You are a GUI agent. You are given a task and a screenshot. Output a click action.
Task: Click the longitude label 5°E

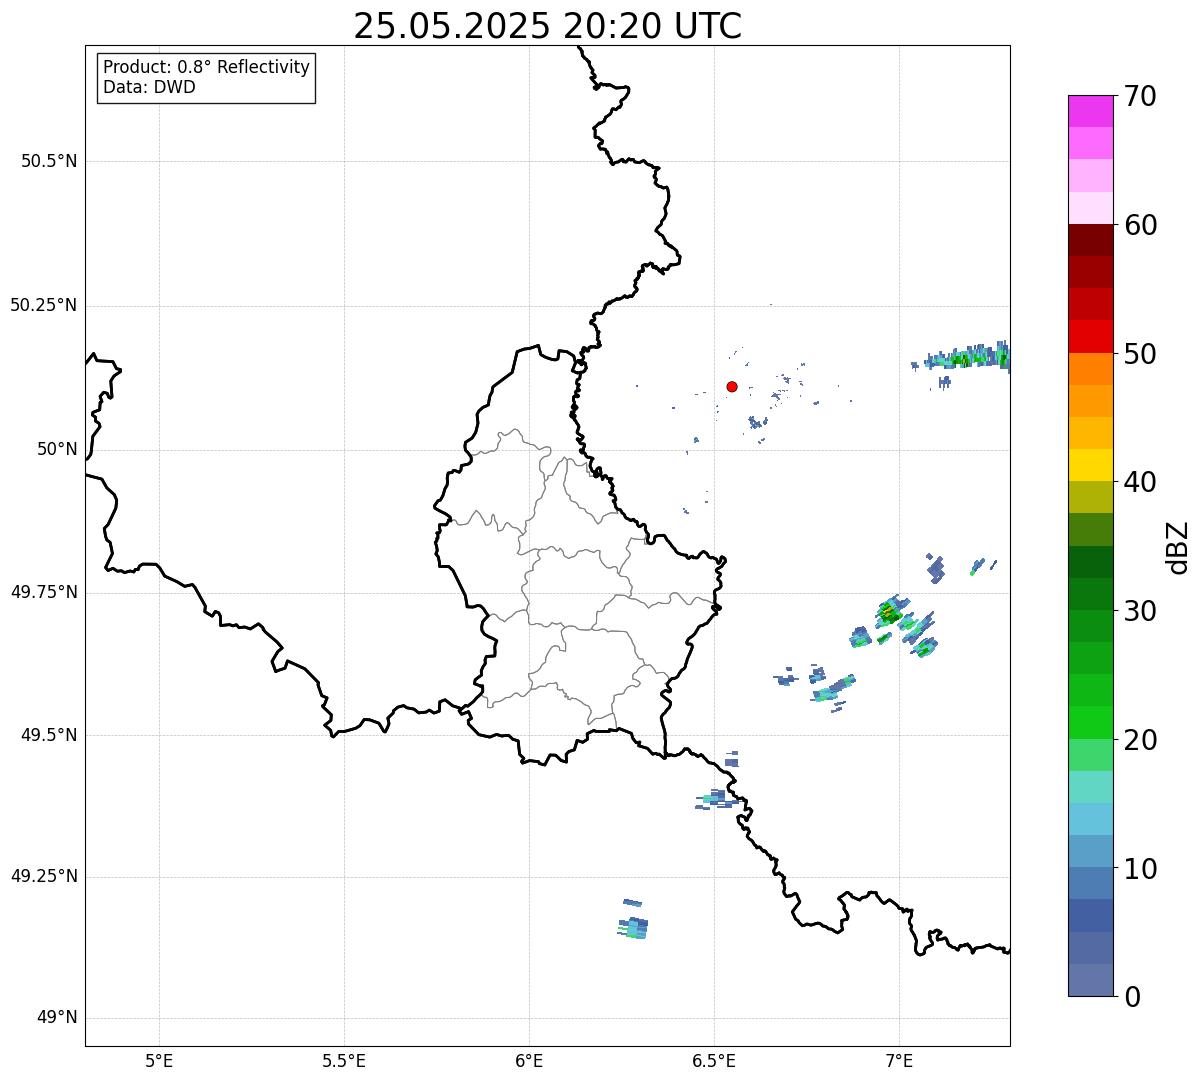[159, 1060]
